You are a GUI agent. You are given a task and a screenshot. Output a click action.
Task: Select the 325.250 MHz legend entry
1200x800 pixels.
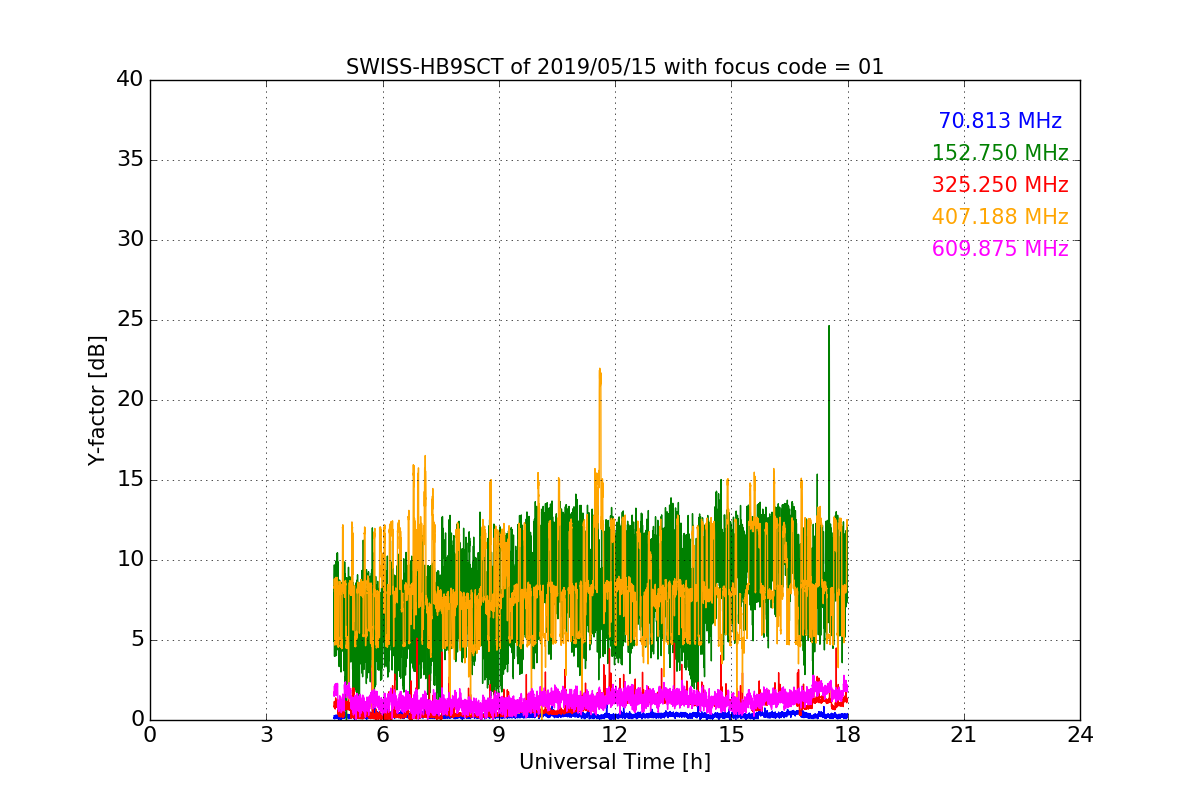[x=1000, y=185]
